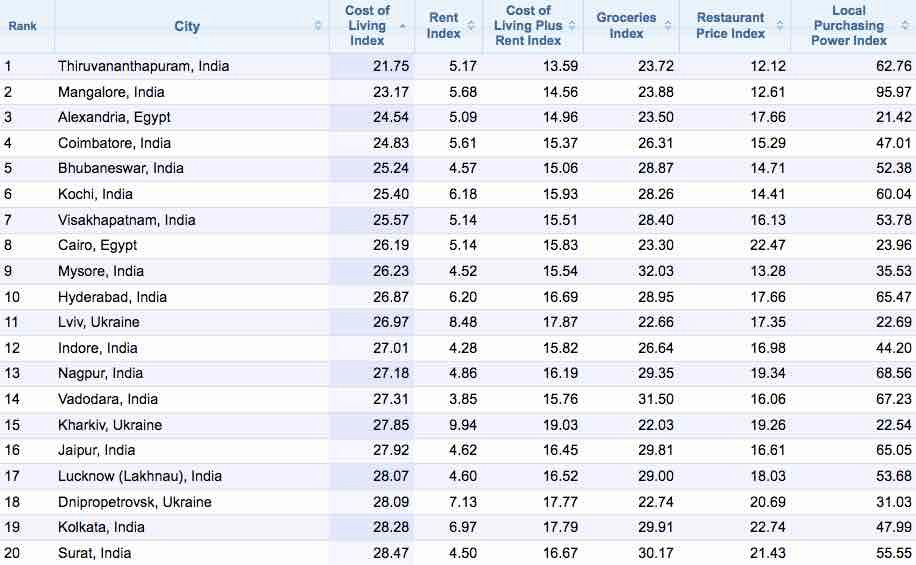
Task: Click Surat, India city cell
Action: 94,553
